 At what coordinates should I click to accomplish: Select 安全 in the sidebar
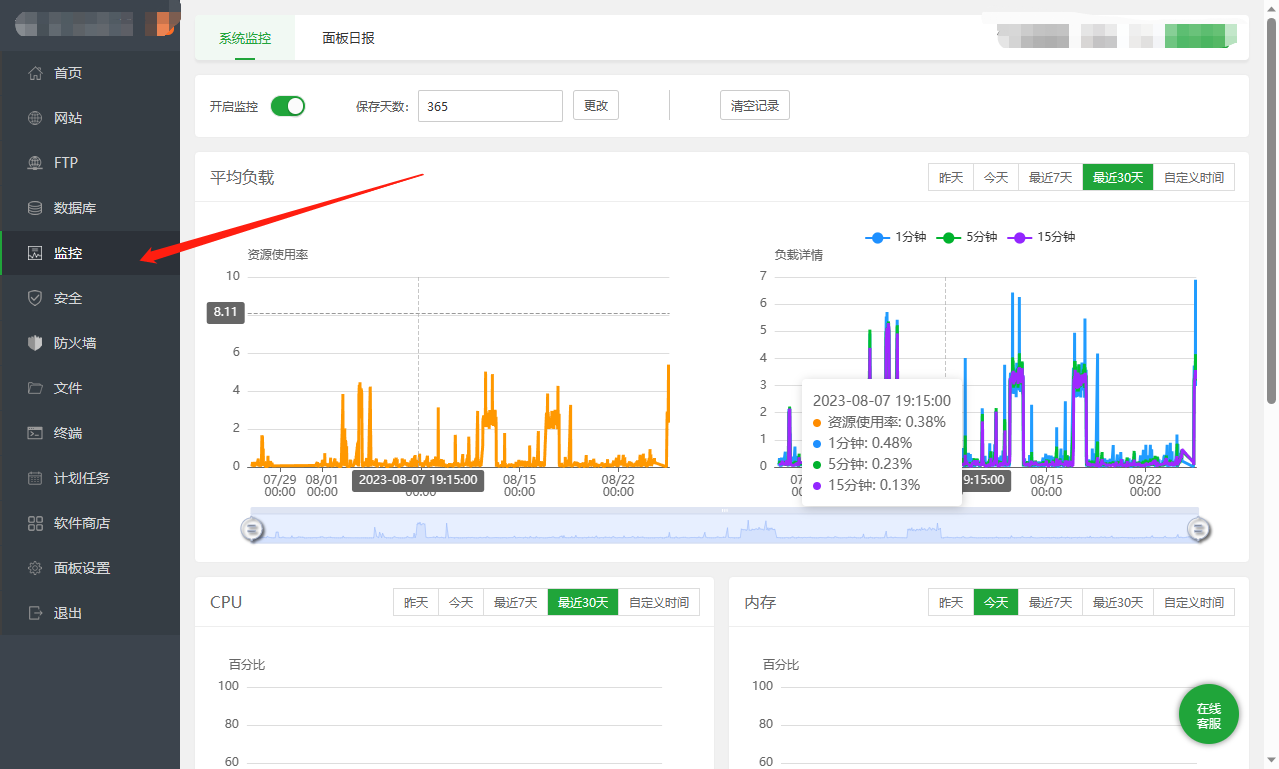tap(90, 298)
